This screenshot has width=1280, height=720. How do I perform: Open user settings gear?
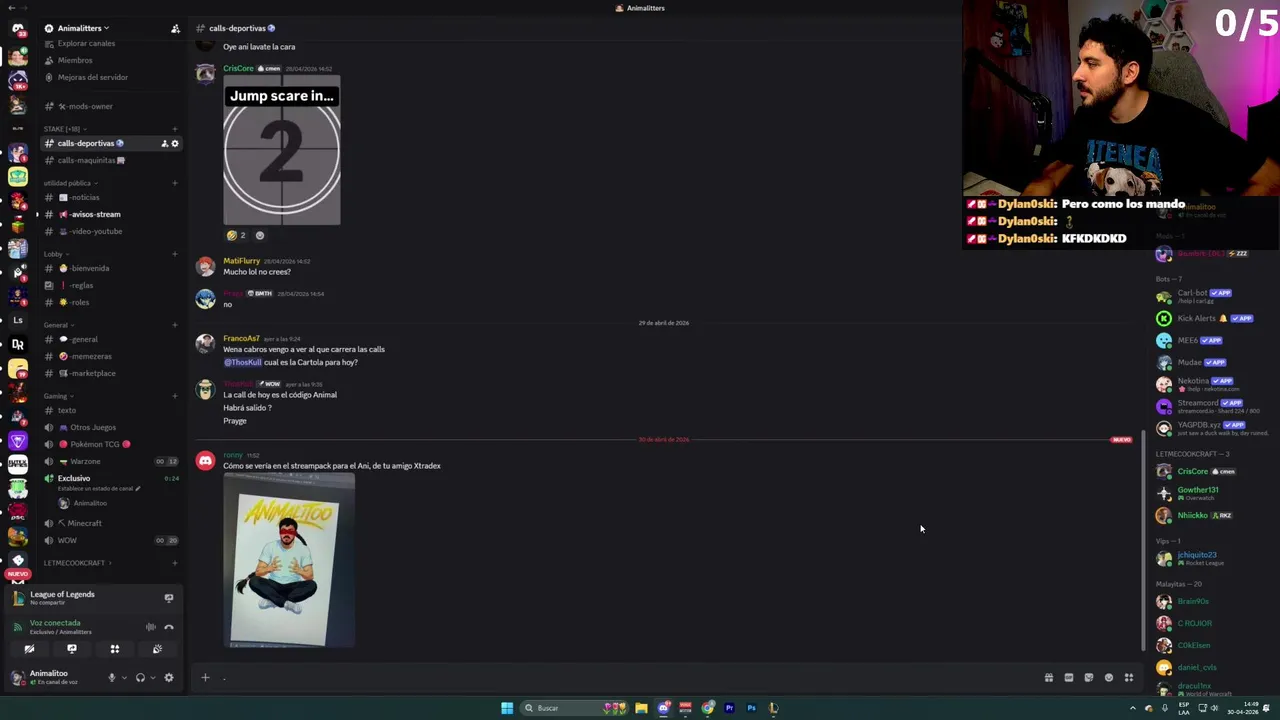169,677
